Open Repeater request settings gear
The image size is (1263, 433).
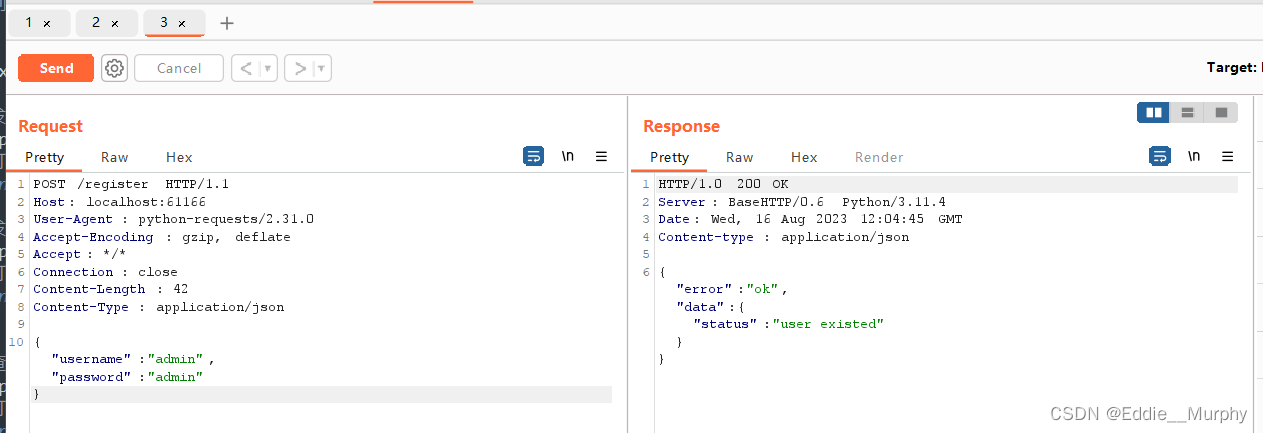[115, 68]
